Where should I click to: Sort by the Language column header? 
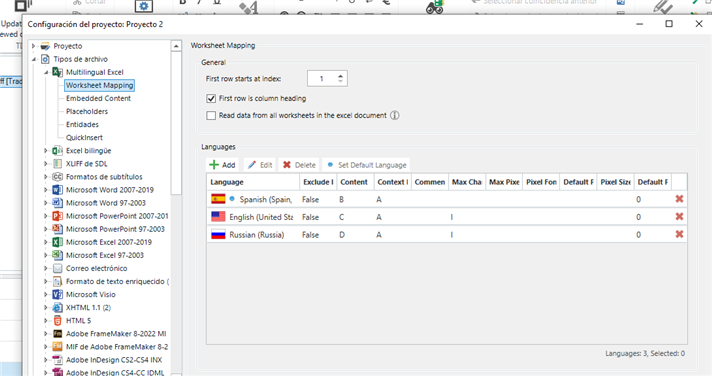[253, 182]
